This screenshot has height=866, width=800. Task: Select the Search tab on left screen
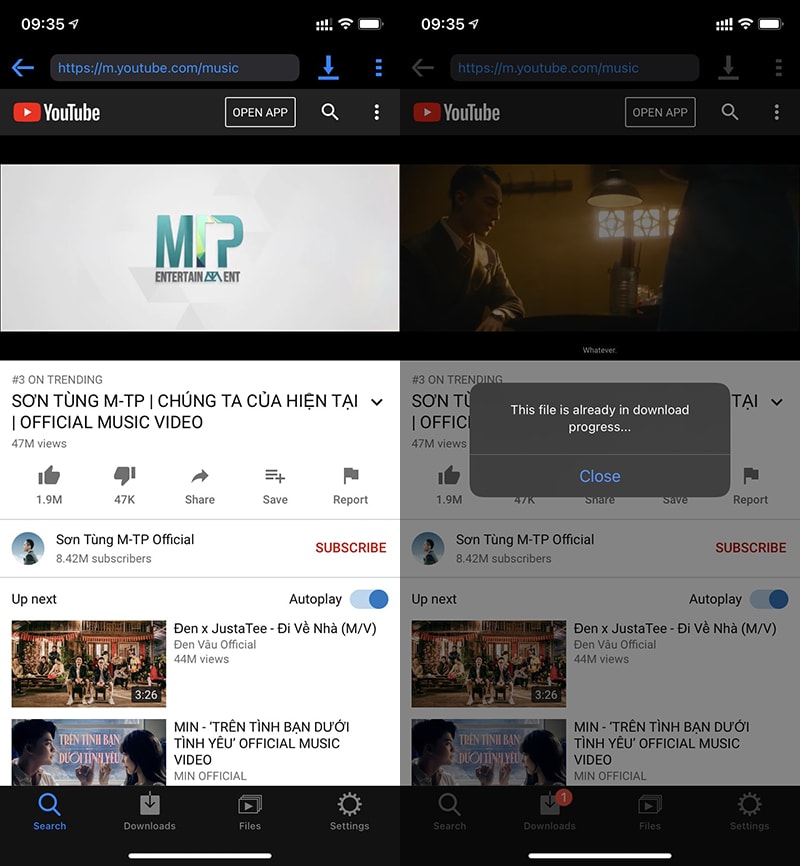pos(49,811)
